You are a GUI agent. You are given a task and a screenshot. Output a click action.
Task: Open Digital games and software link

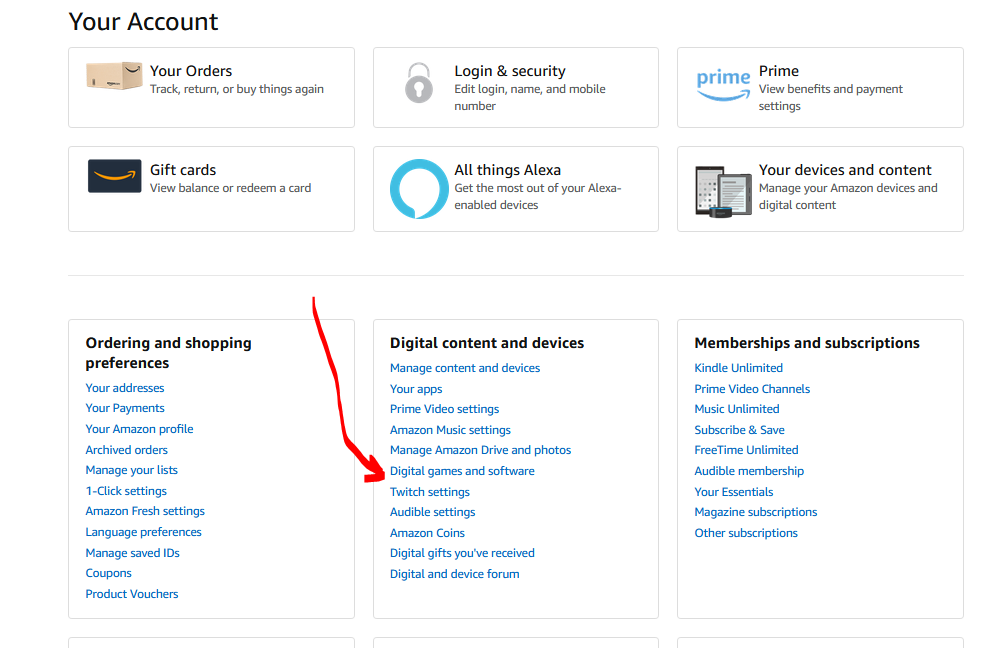[x=462, y=471]
